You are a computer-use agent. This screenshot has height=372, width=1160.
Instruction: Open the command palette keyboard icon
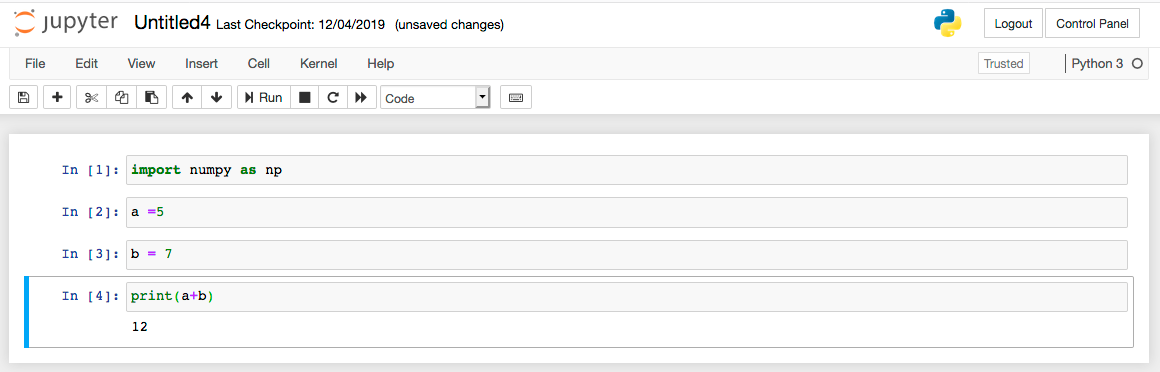[516, 98]
